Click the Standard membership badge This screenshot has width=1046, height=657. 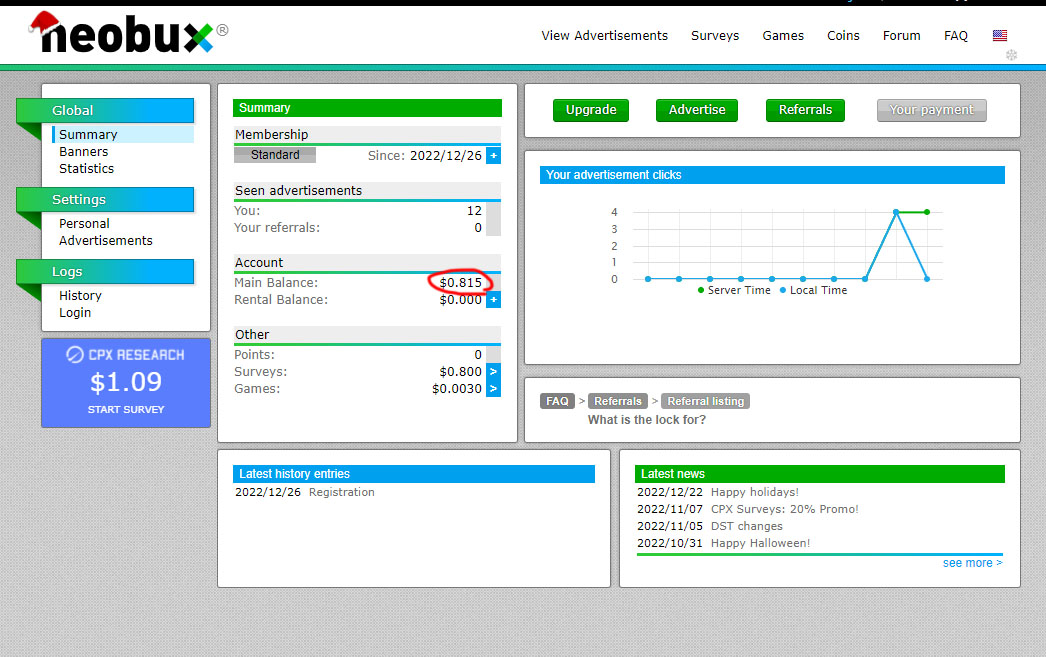[x=275, y=155]
